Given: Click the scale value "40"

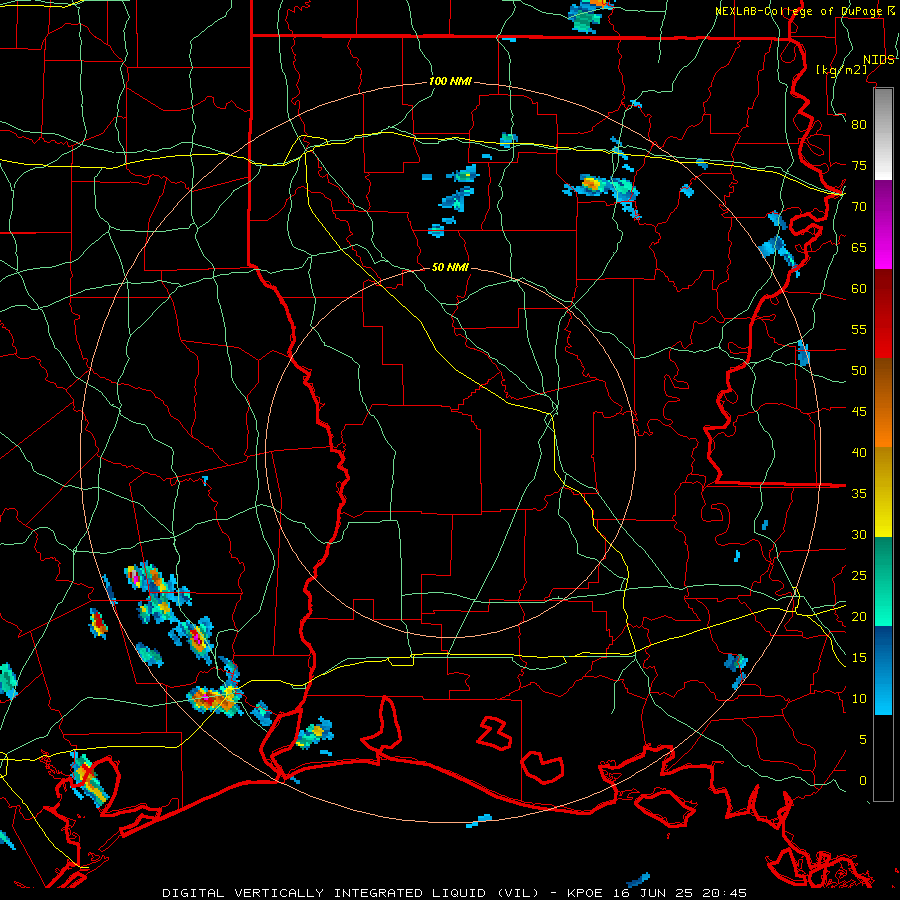Looking at the screenshot, I should click(x=859, y=453).
